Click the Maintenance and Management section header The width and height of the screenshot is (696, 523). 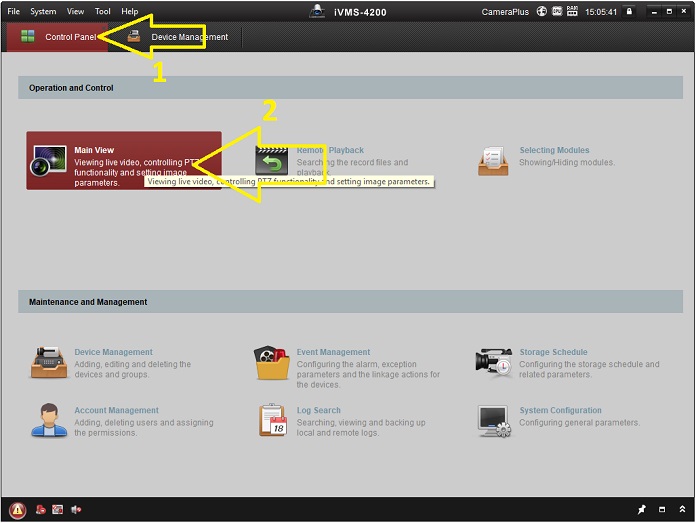tap(350, 301)
